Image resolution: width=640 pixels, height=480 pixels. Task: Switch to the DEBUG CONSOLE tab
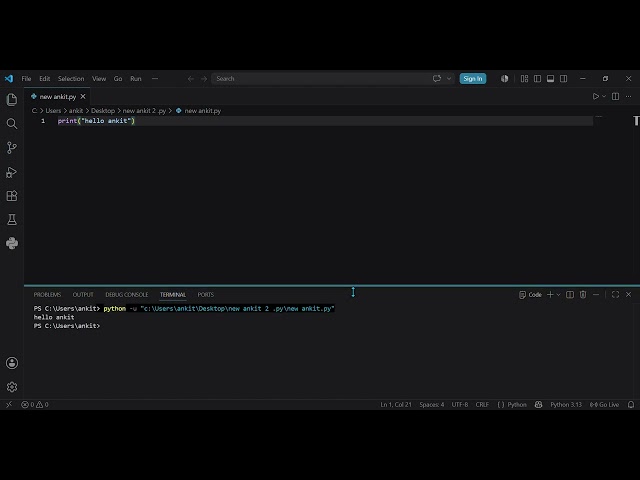click(127, 294)
